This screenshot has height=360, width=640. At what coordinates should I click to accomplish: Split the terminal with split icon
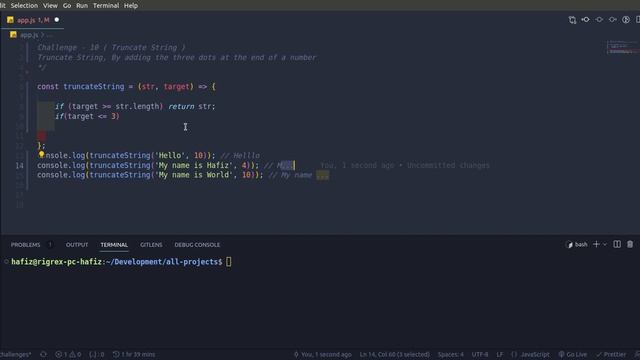(617, 244)
